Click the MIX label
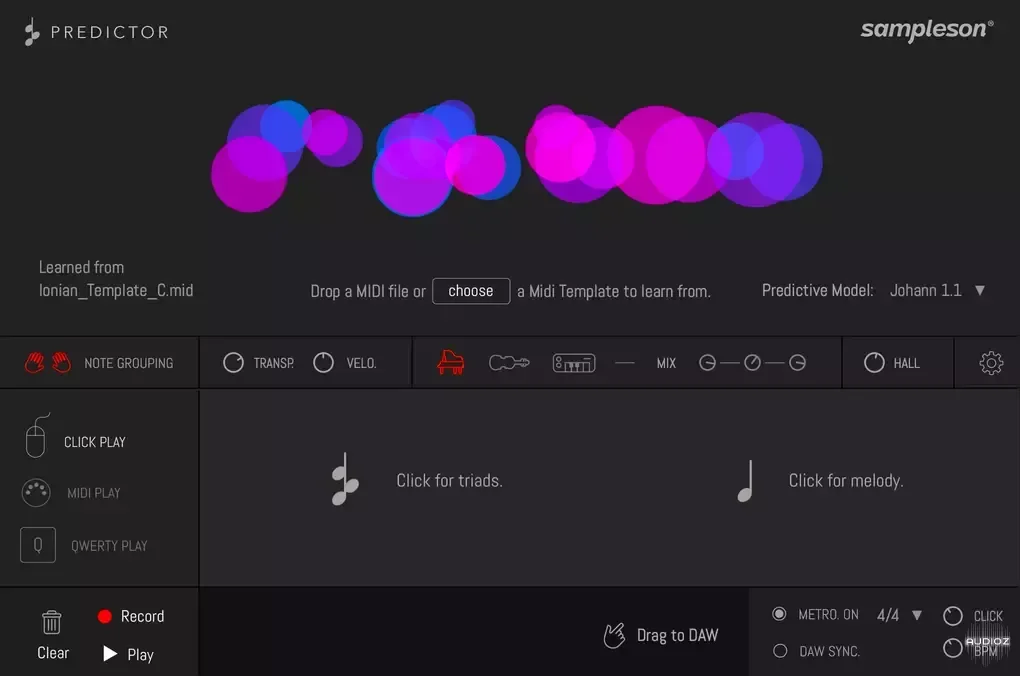Image resolution: width=1020 pixels, height=676 pixels. 666,363
